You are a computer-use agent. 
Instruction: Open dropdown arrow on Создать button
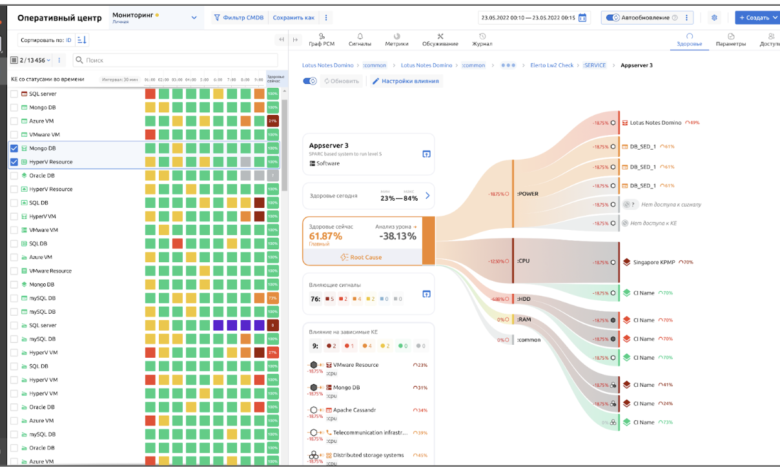coord(775,17)
